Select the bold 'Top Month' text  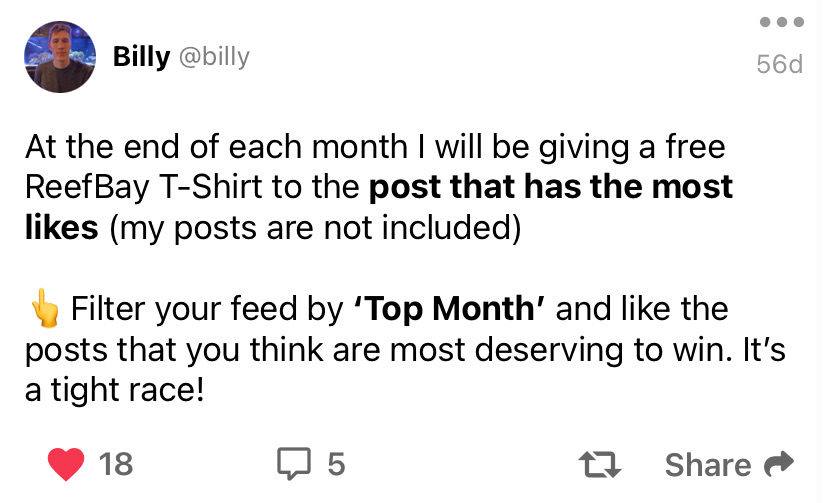point(449,309)
